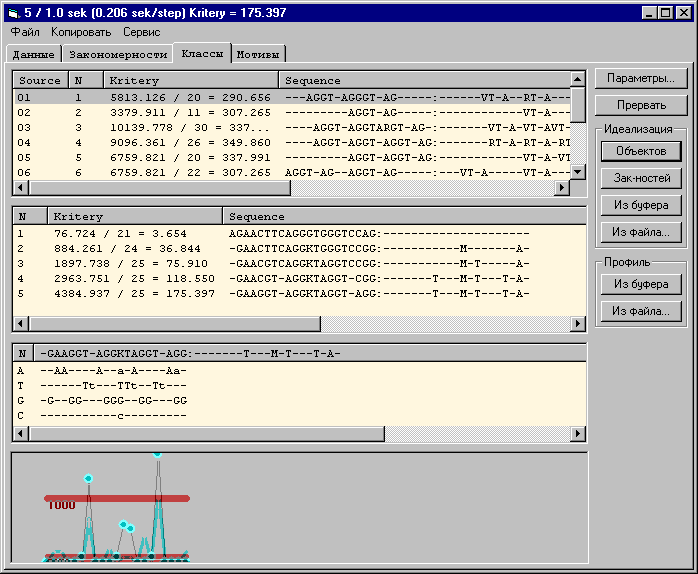
Task: Click the Параметры... button
Action: point(640,78)
